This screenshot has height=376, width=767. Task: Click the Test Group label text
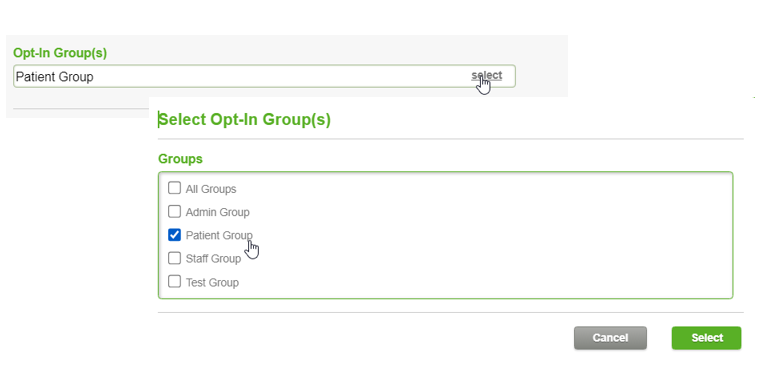(212, 282)
